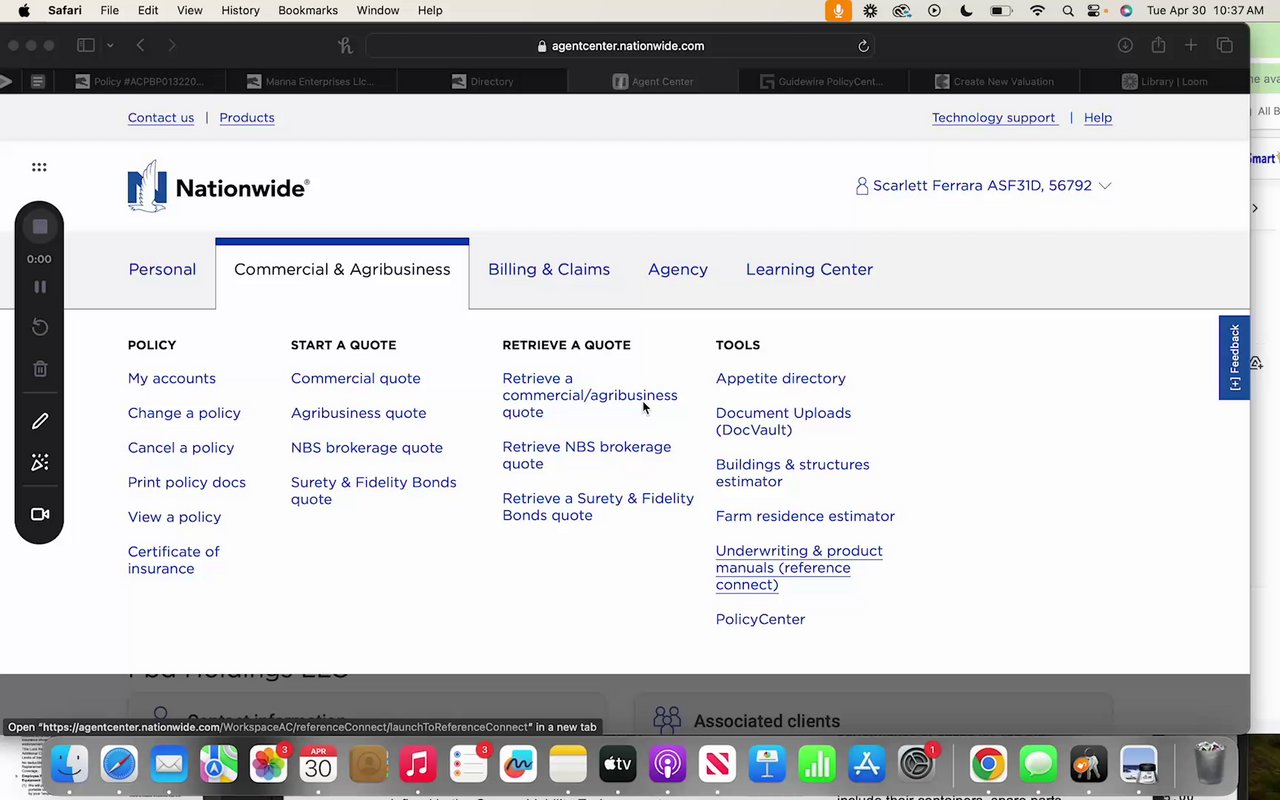Switch to the Directory tab
The width and height of the screenshot is (1280, 800).
[x=482, y=82]
